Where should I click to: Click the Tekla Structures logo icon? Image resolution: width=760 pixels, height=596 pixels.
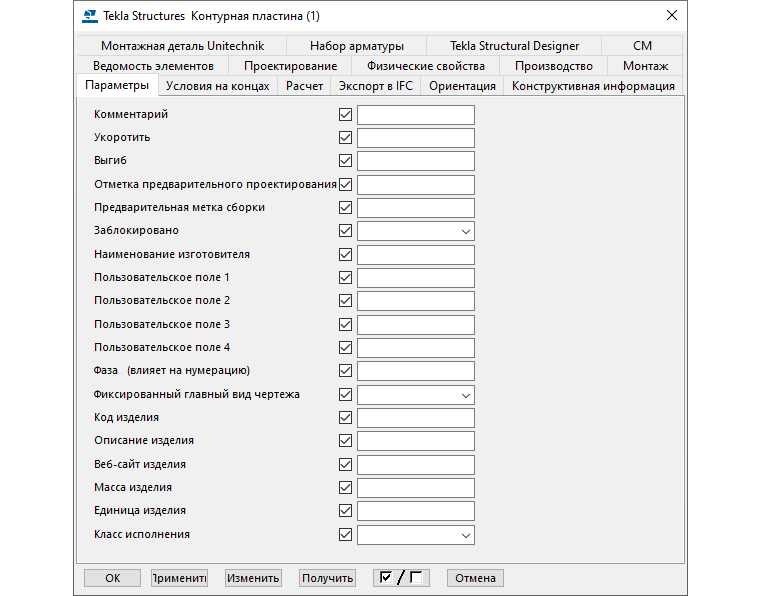click(90, 16)
